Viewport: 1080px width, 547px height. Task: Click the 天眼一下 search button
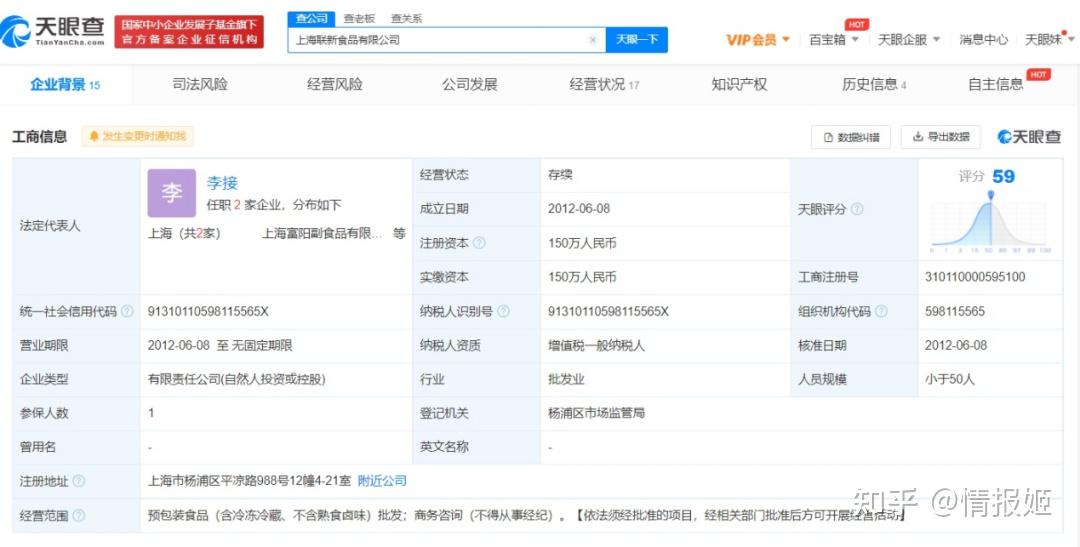636,40
